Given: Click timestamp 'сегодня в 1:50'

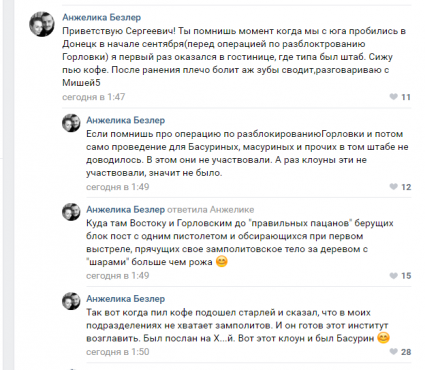Looking at the screenshot, I should [x=118, y=352].
